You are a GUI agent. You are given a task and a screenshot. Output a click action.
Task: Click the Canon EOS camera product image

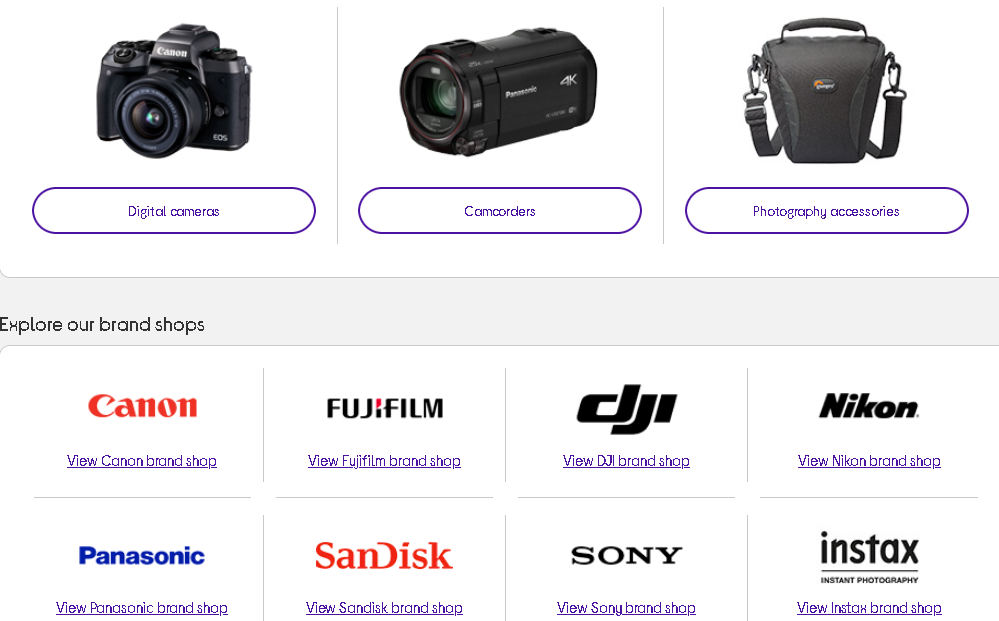[x=174, y=91]
